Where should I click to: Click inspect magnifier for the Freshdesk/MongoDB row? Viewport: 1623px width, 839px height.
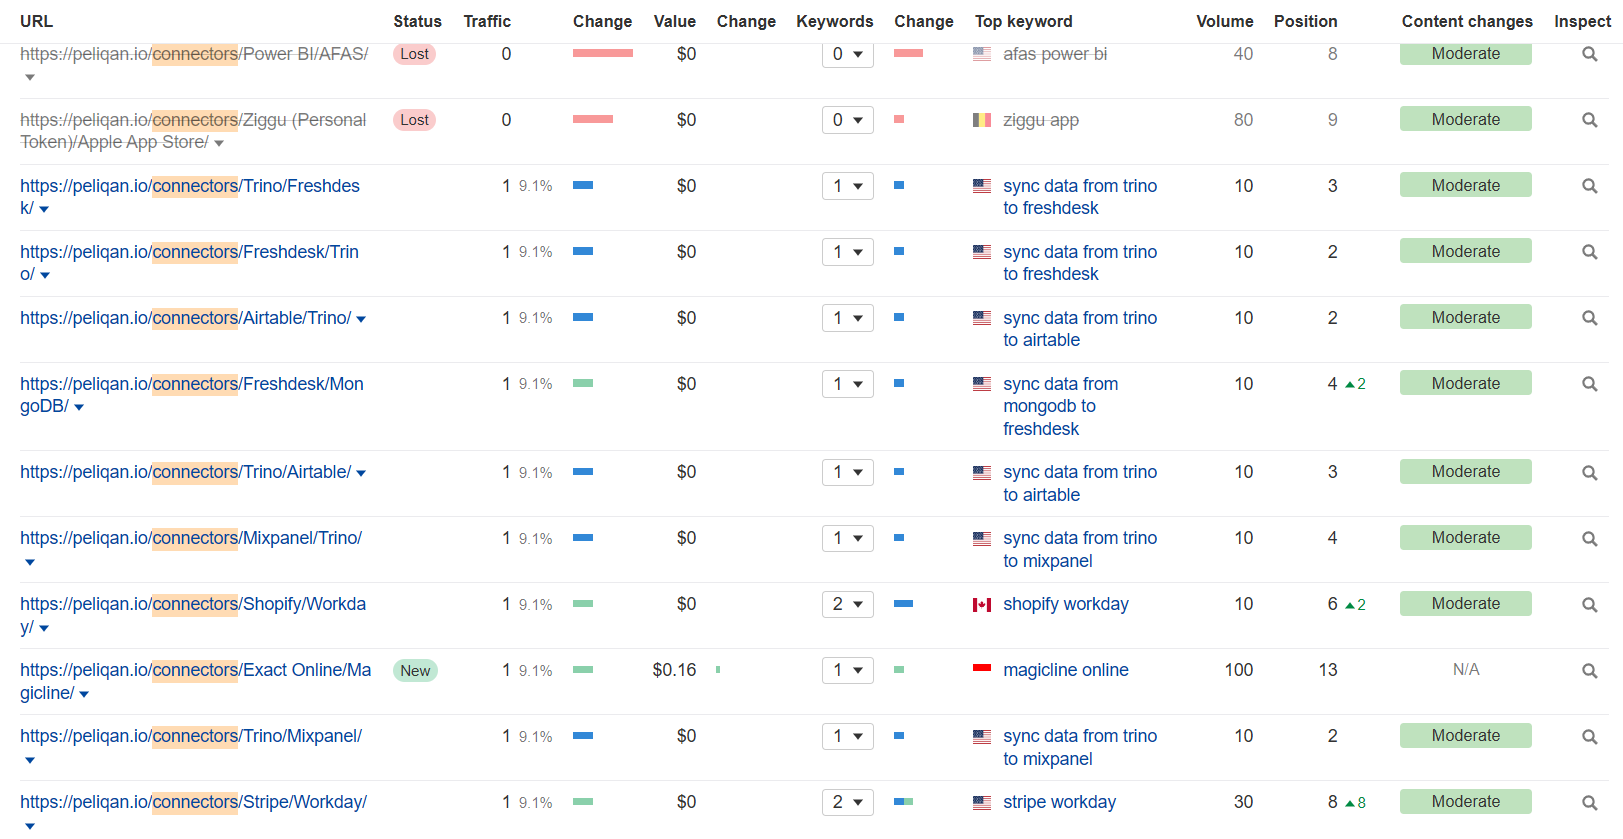tap(1589, 384)
